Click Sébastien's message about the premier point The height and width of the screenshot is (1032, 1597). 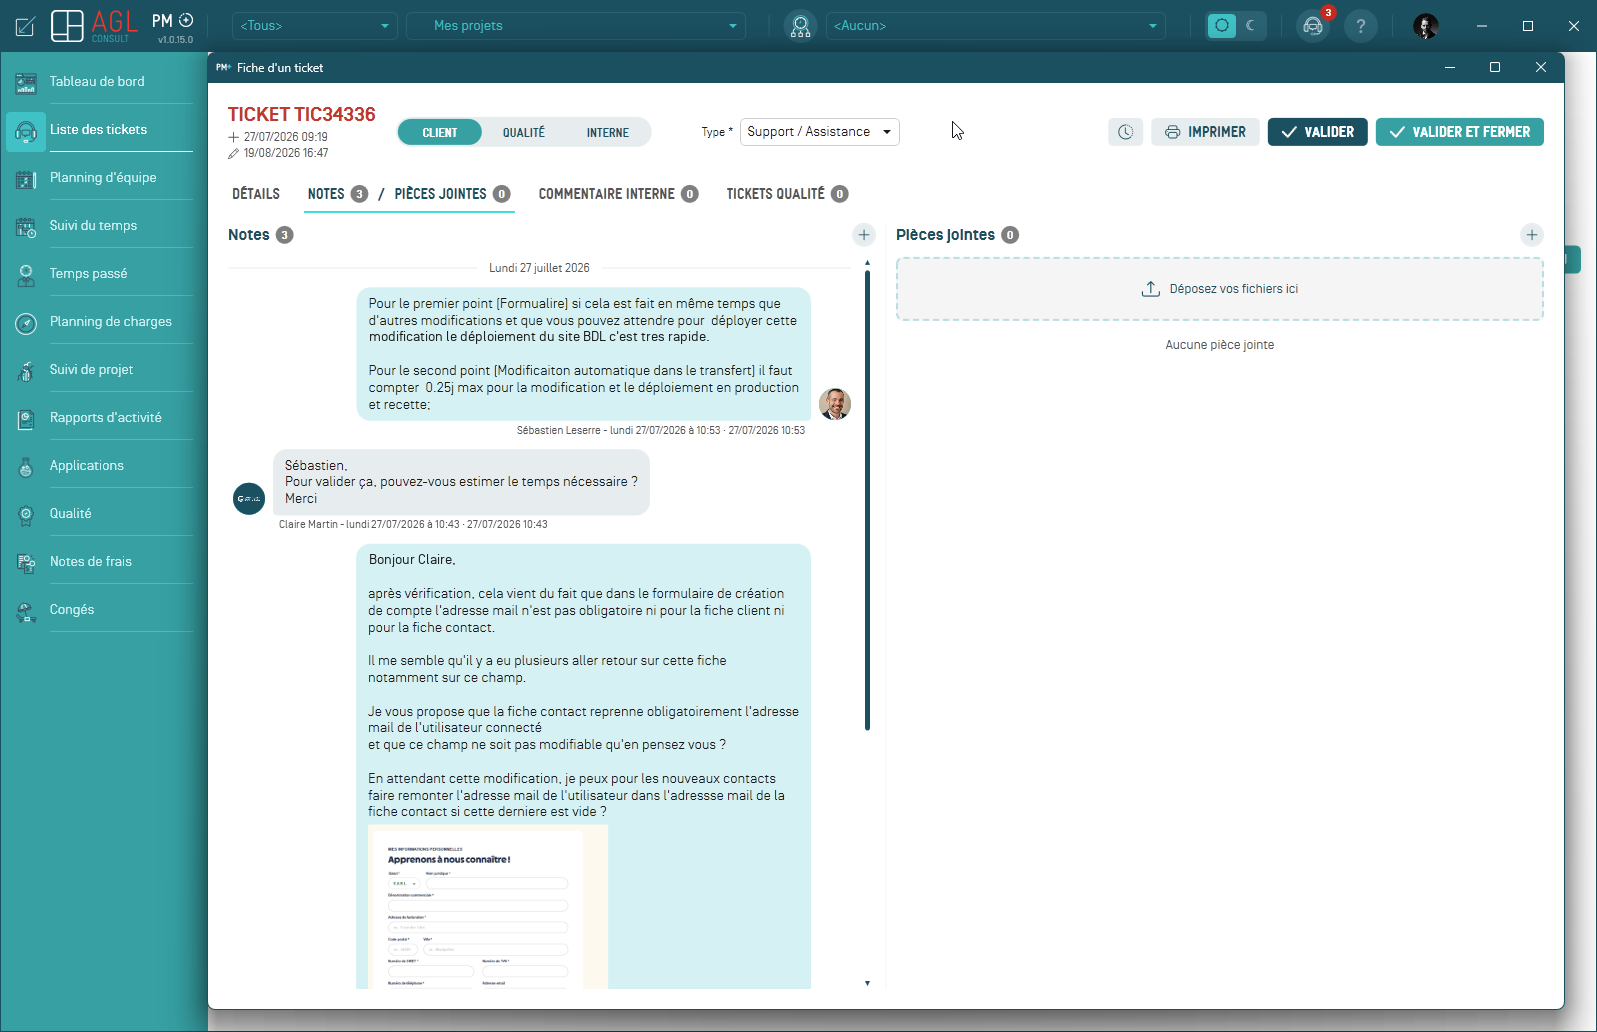coord(584,354)
